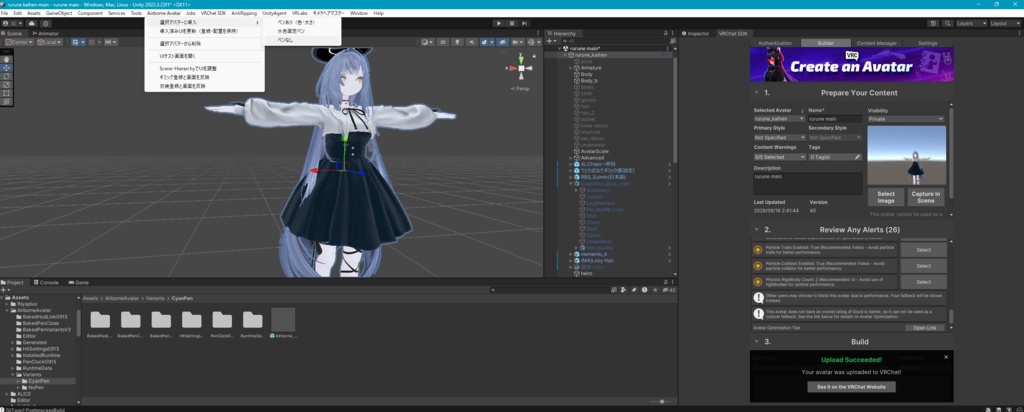The width and height of the screenshot is (1024, 412).
Task: Select the Scale tool in Scene toolbar
Action: 7,84
